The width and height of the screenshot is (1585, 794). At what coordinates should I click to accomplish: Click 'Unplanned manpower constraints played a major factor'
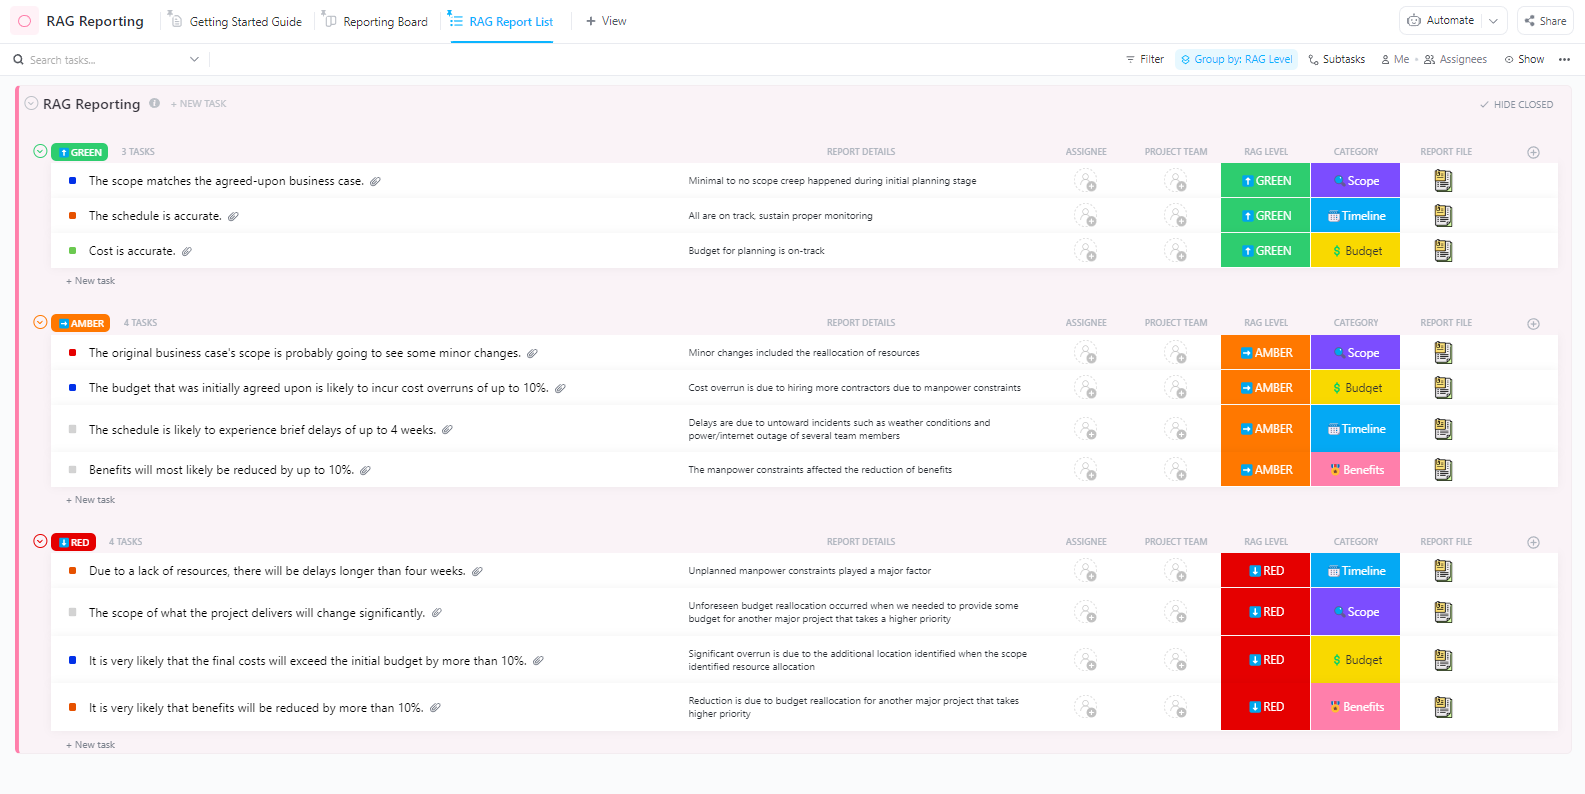tap(809, 571)
